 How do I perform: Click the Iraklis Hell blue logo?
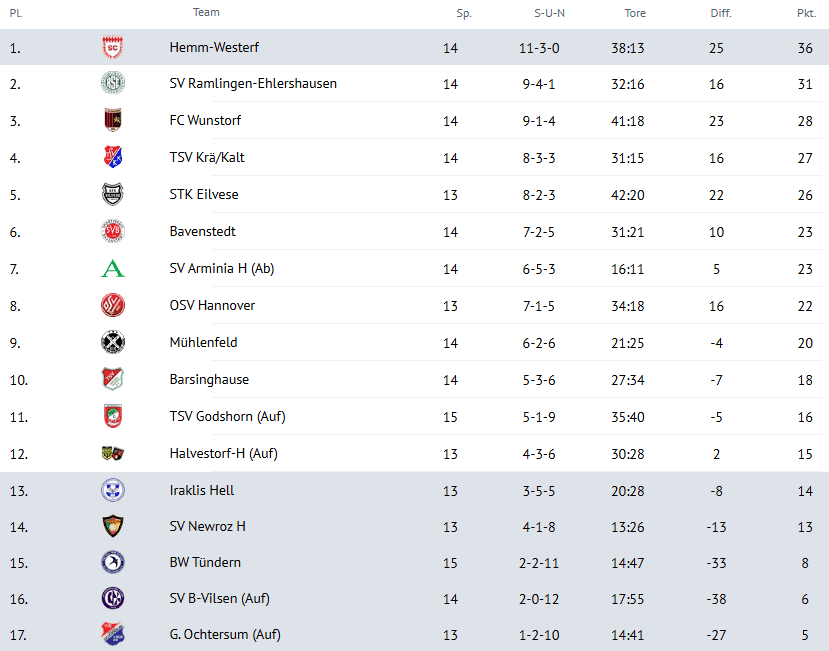tap(113, 490)
